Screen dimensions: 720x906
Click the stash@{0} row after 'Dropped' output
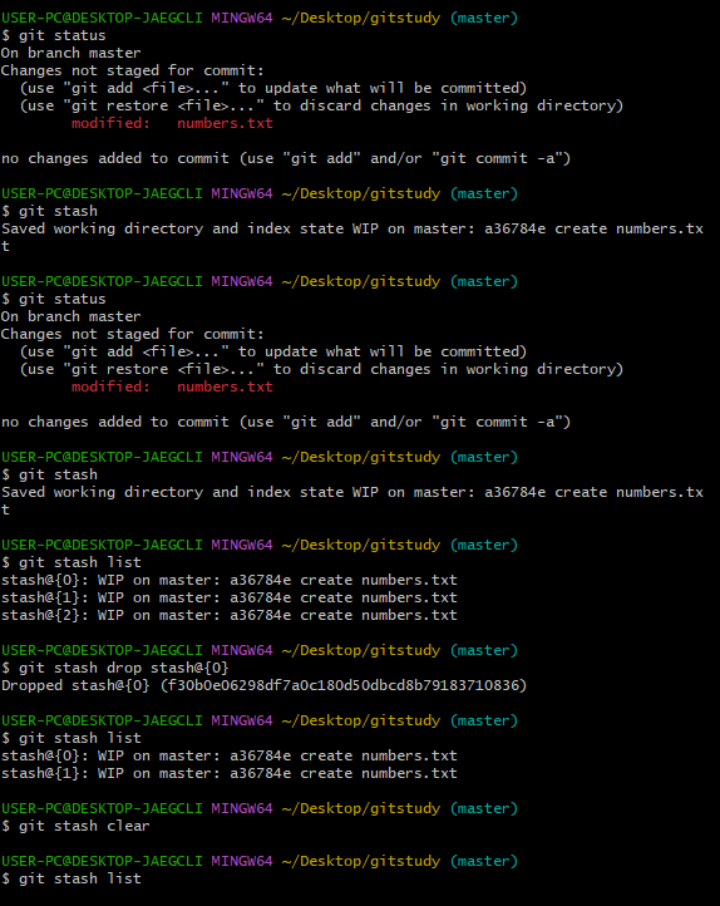[x=229, y=756]
